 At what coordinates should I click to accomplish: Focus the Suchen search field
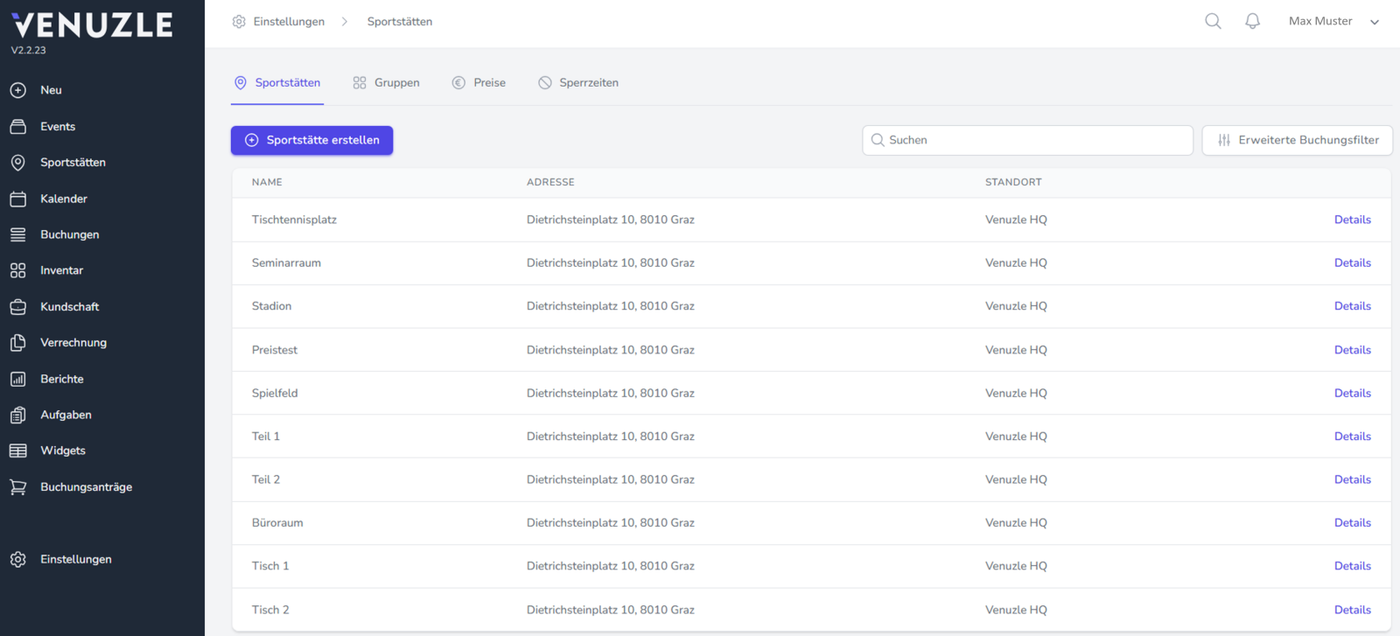point(1028,140)
